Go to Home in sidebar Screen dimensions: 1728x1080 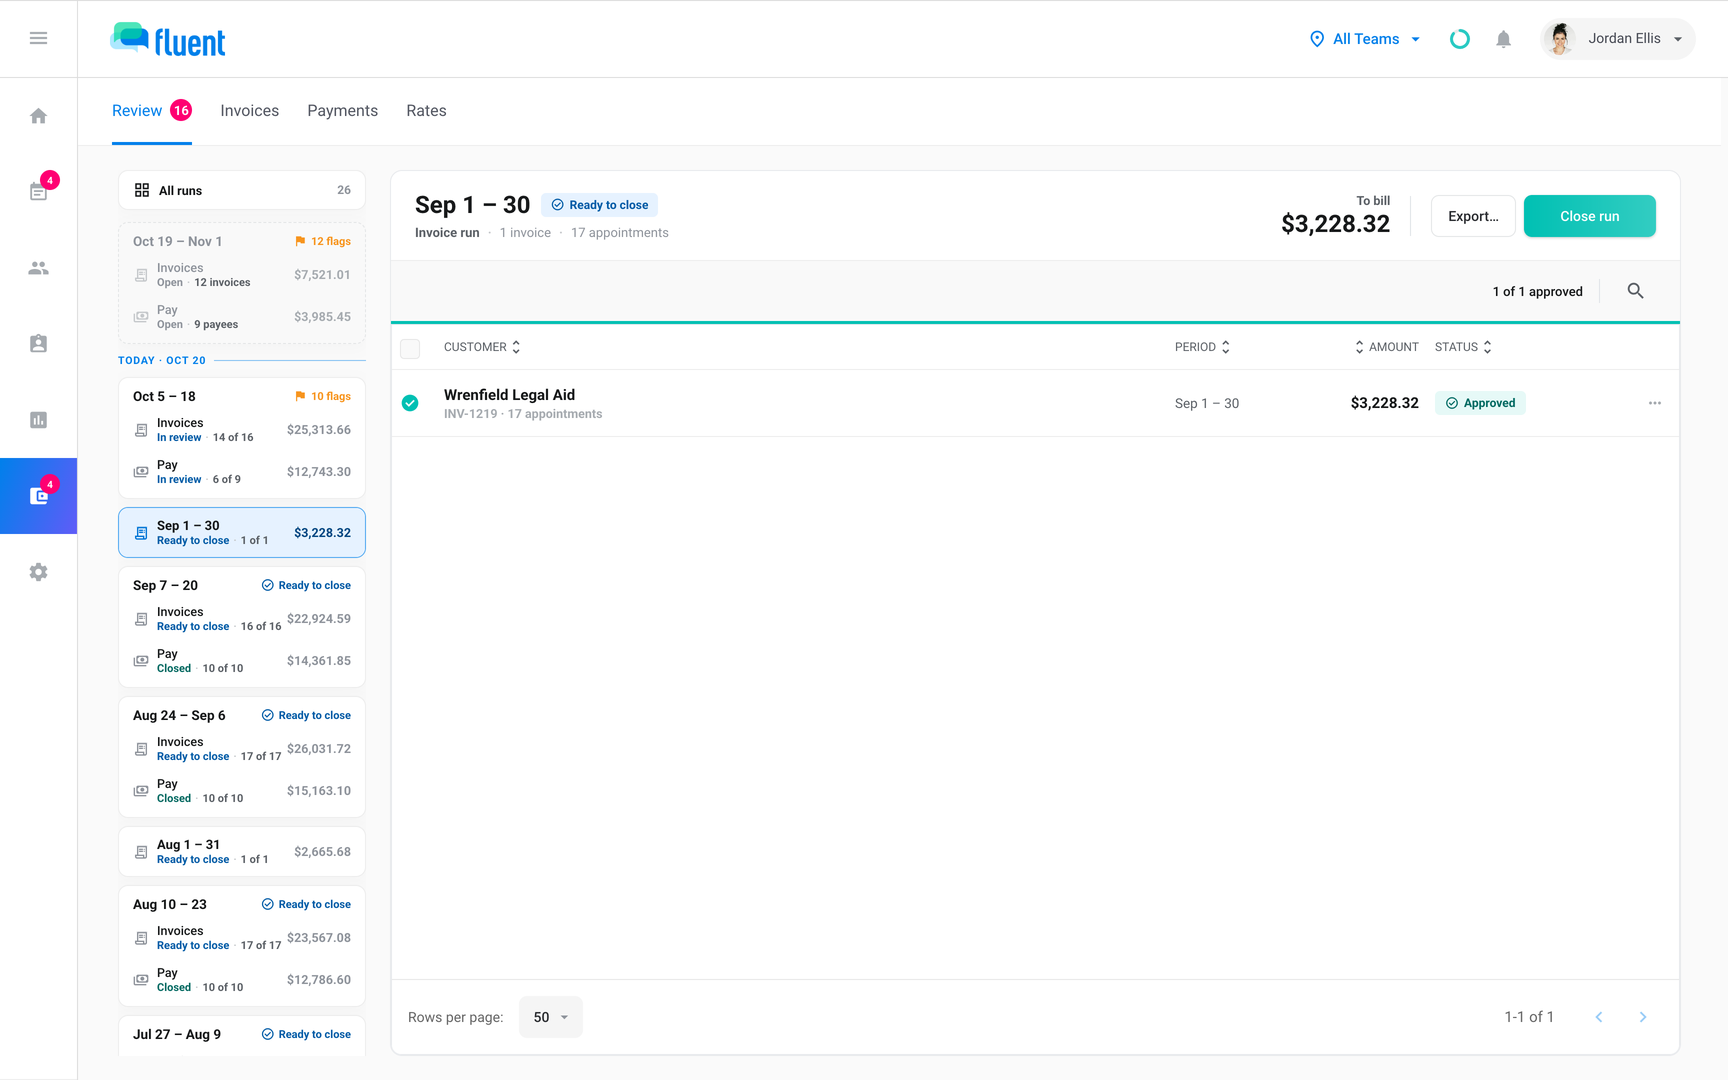tap(38, 116)
